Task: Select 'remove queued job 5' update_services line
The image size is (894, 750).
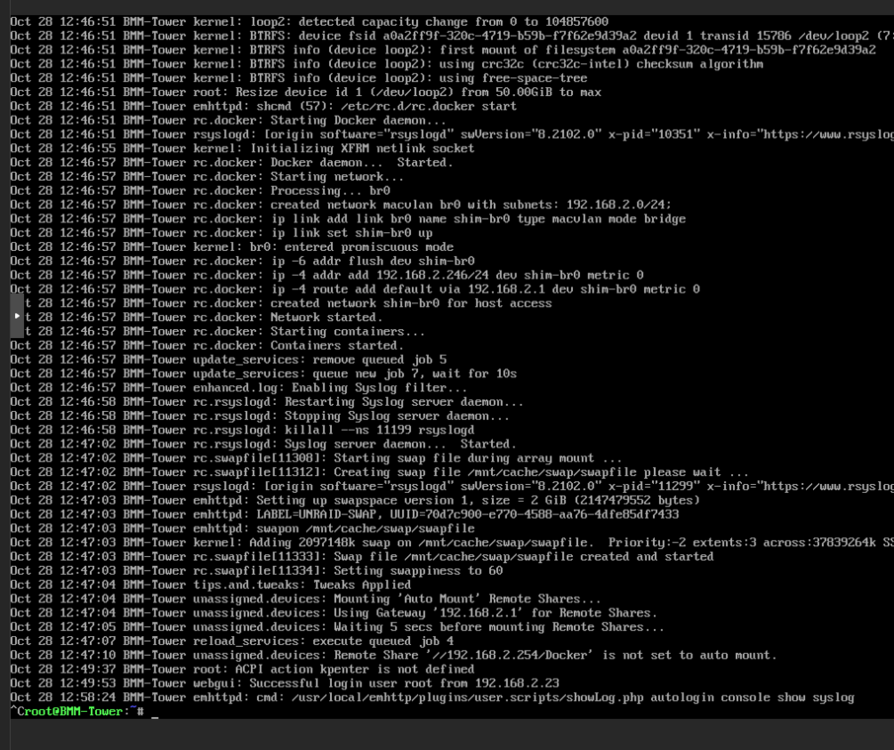Action: pos(228,359)
